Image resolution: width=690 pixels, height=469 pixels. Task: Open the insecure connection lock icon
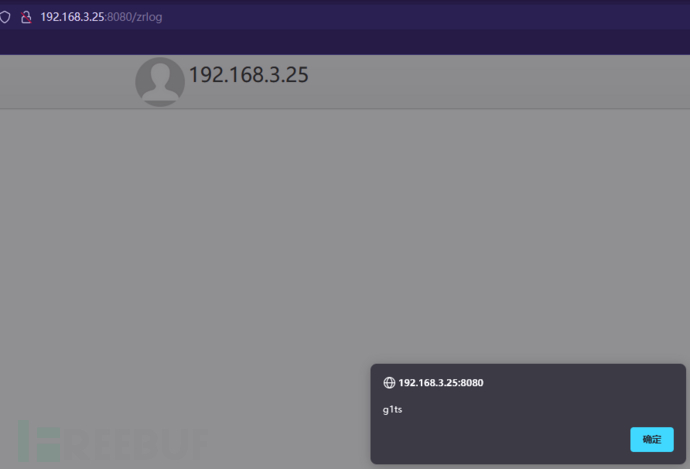[x=26, y=17]
